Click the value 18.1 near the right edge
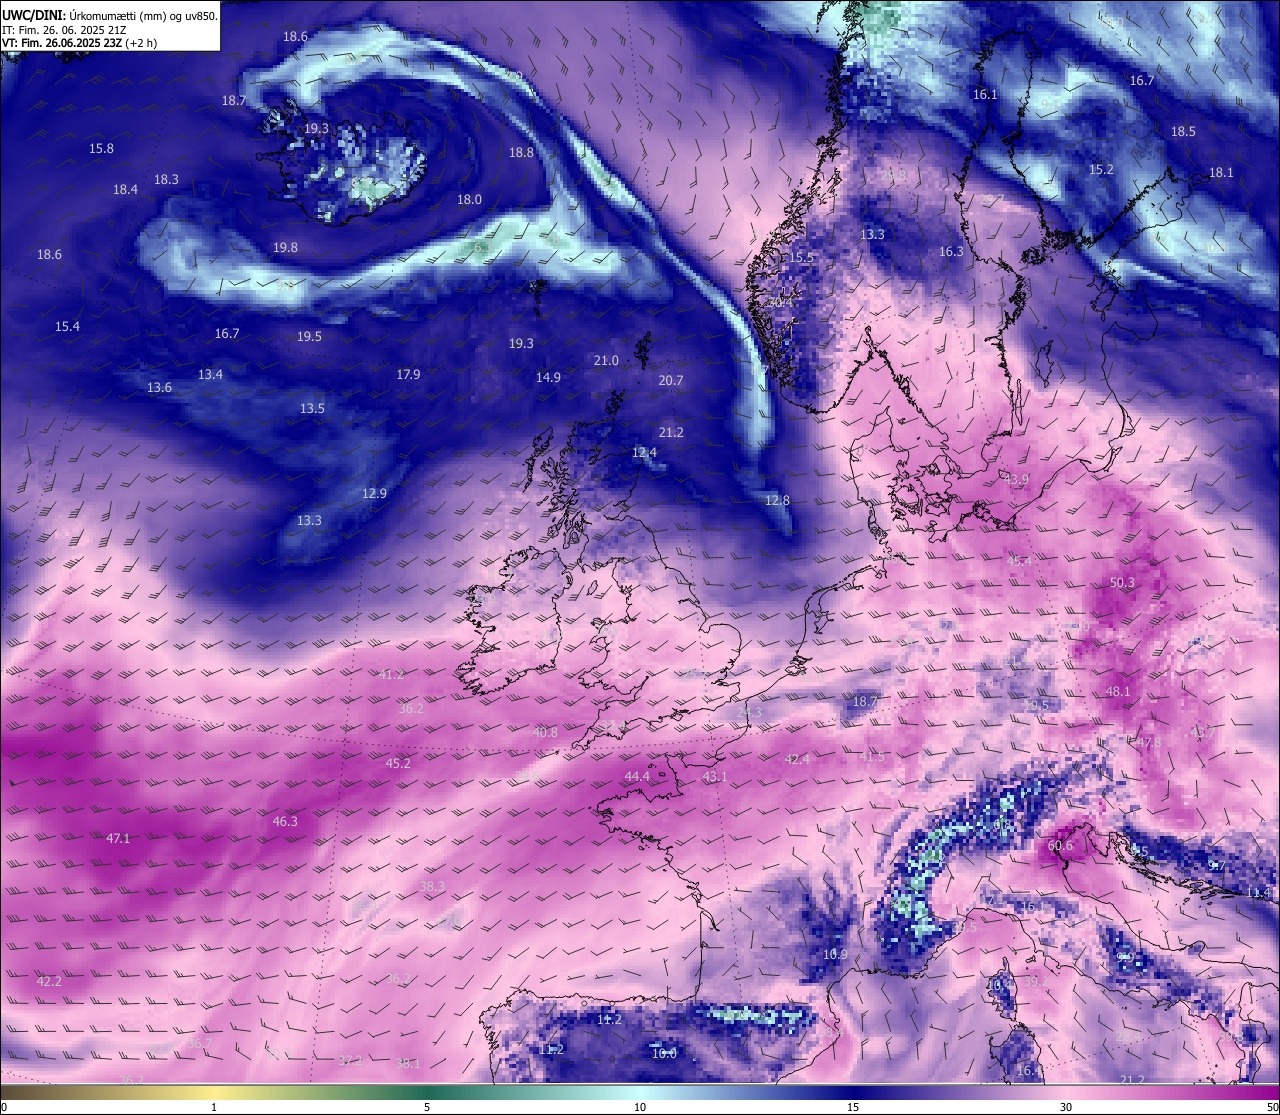This screenshot has height=1115, width=1280. [1221, 172]
